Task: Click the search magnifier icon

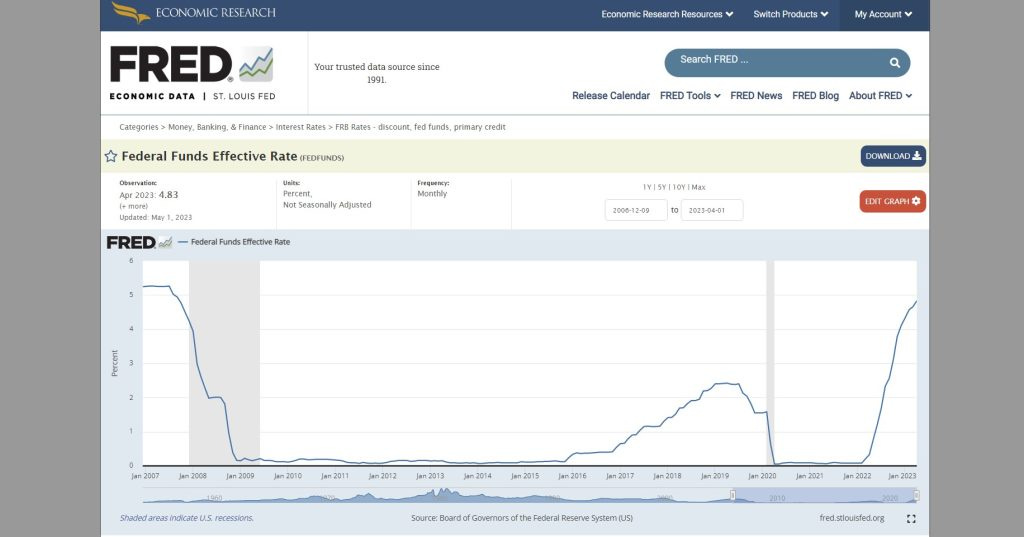Action: click(895, 63)
